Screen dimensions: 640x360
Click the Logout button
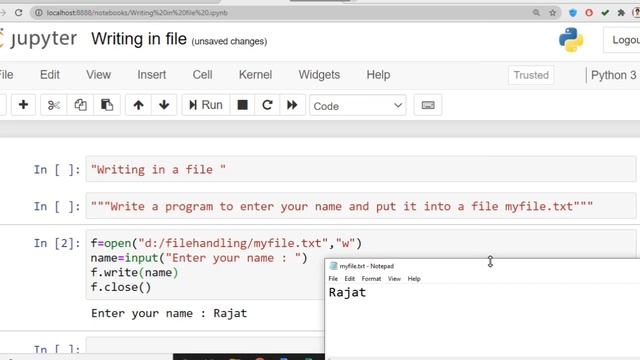(622, 40)
